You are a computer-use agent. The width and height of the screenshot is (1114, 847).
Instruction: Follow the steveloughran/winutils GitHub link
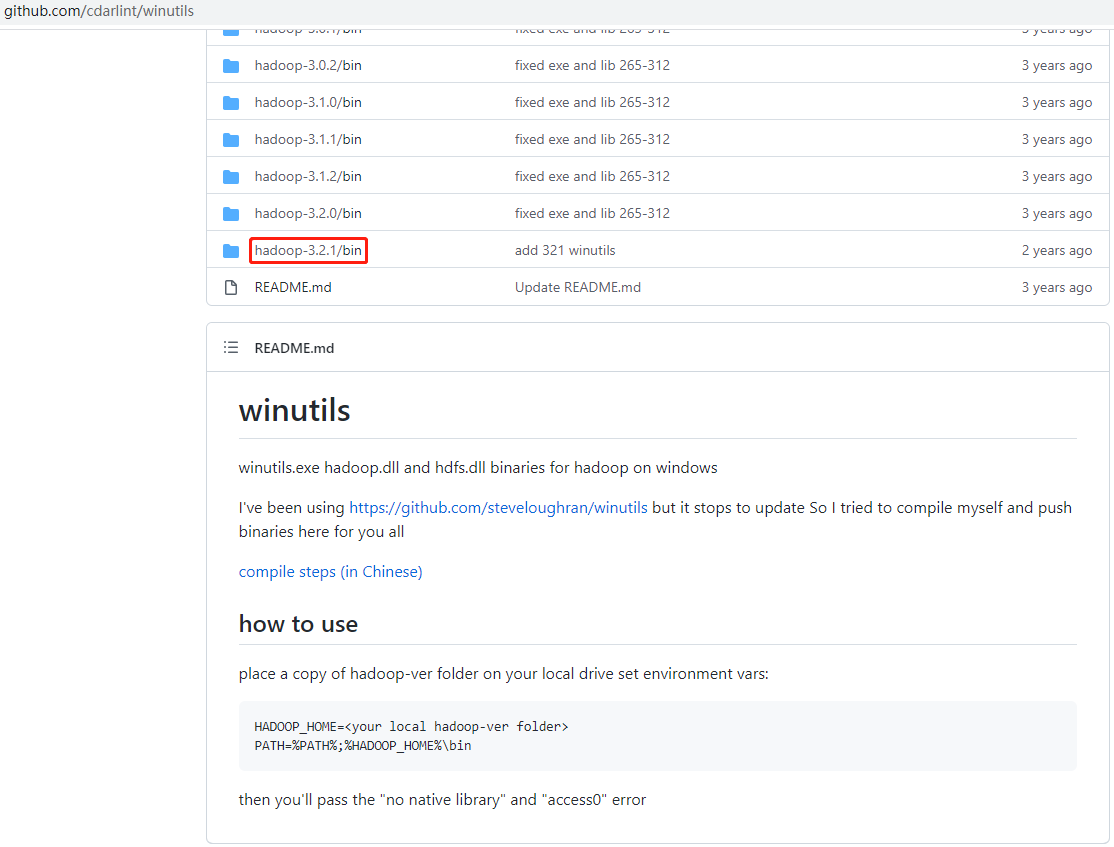coord(498,508)
